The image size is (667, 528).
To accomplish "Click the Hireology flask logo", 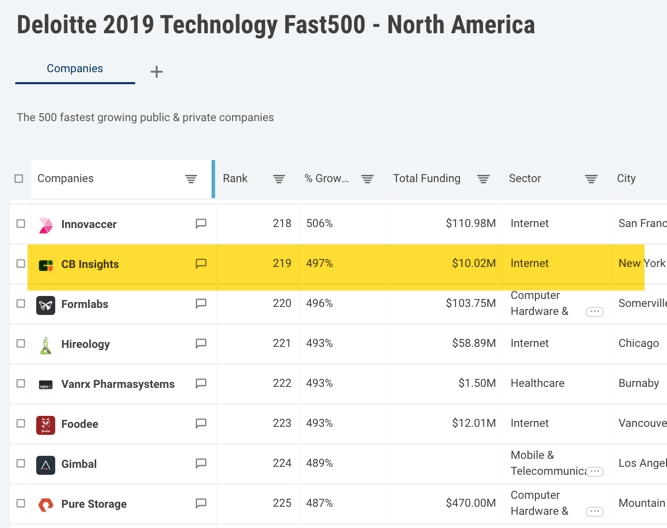I will click(x=46, y=345).
